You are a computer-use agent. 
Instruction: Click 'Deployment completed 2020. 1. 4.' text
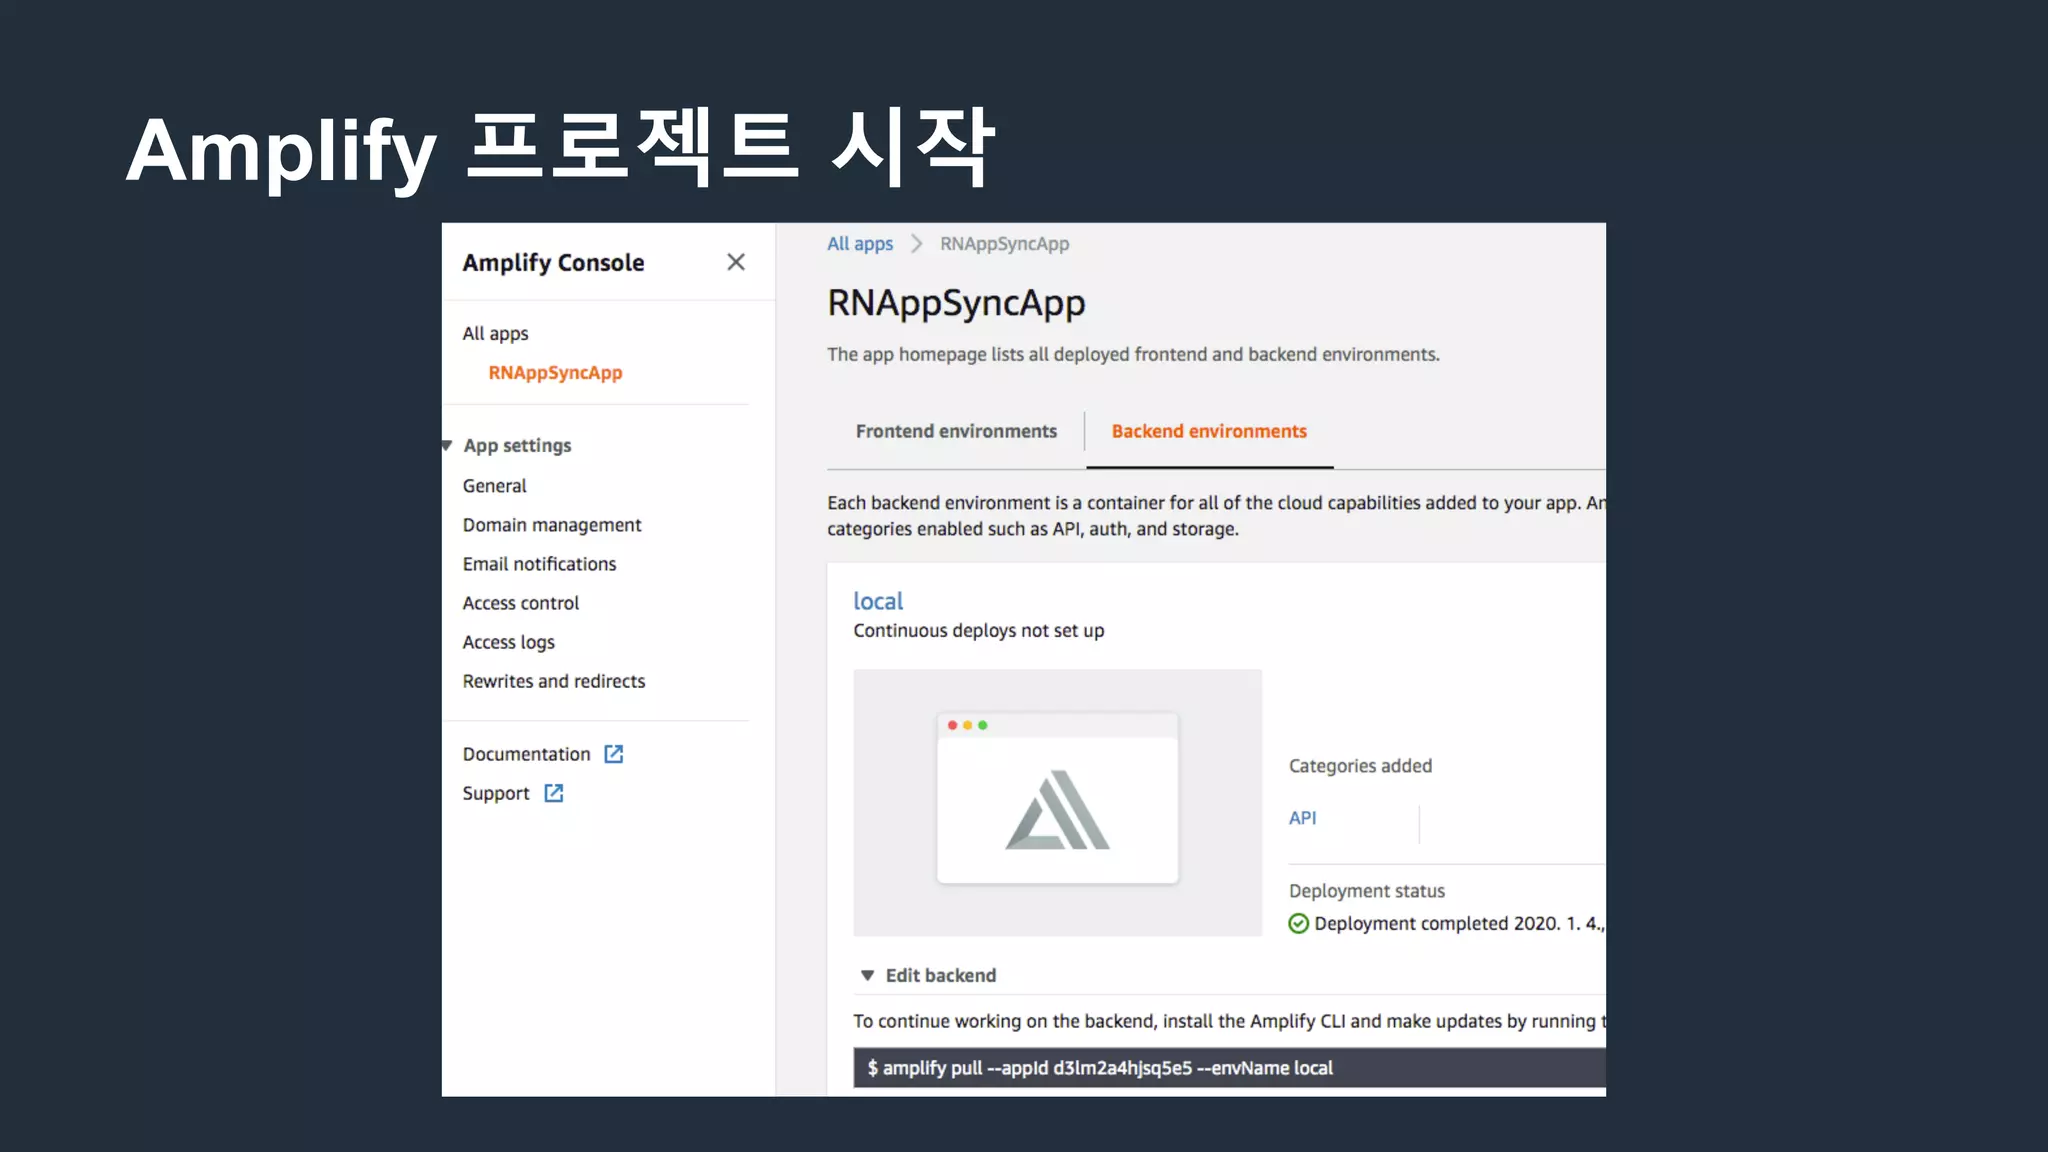1459,923
